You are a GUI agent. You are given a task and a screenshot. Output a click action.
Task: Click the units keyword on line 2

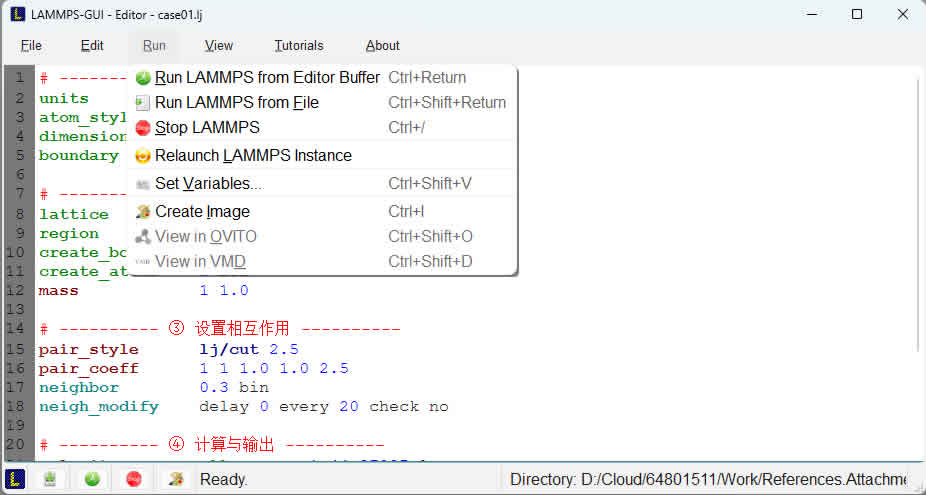(64, 99)
